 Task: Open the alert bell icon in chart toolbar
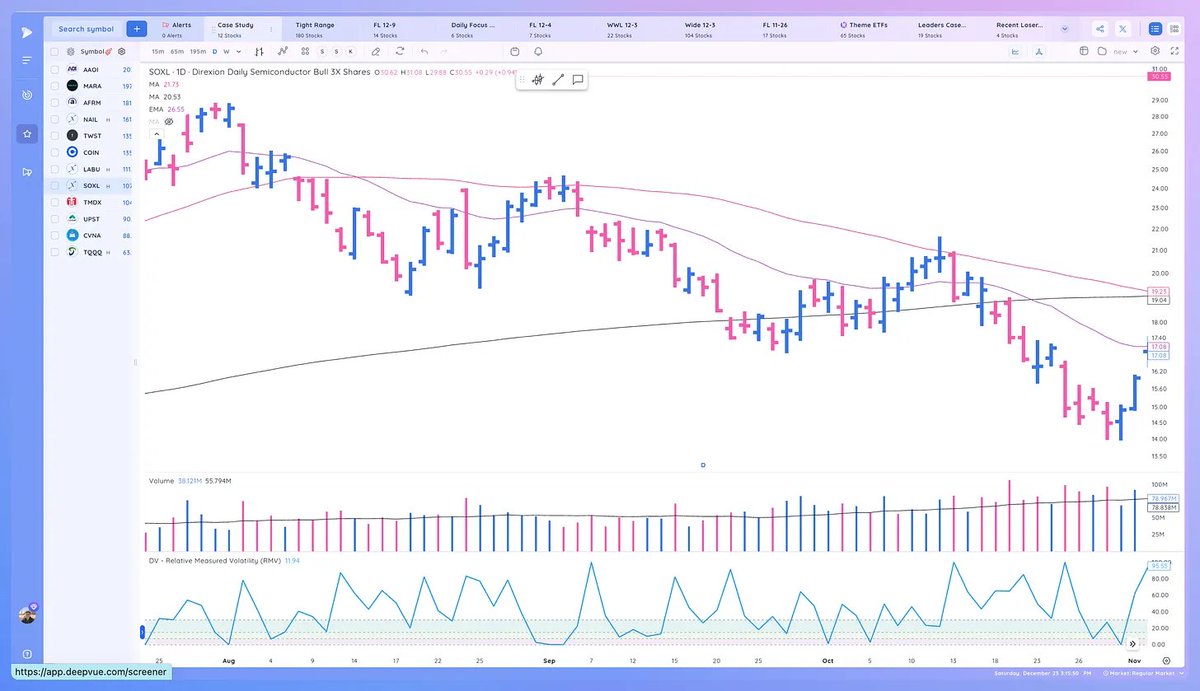point(538,51)
